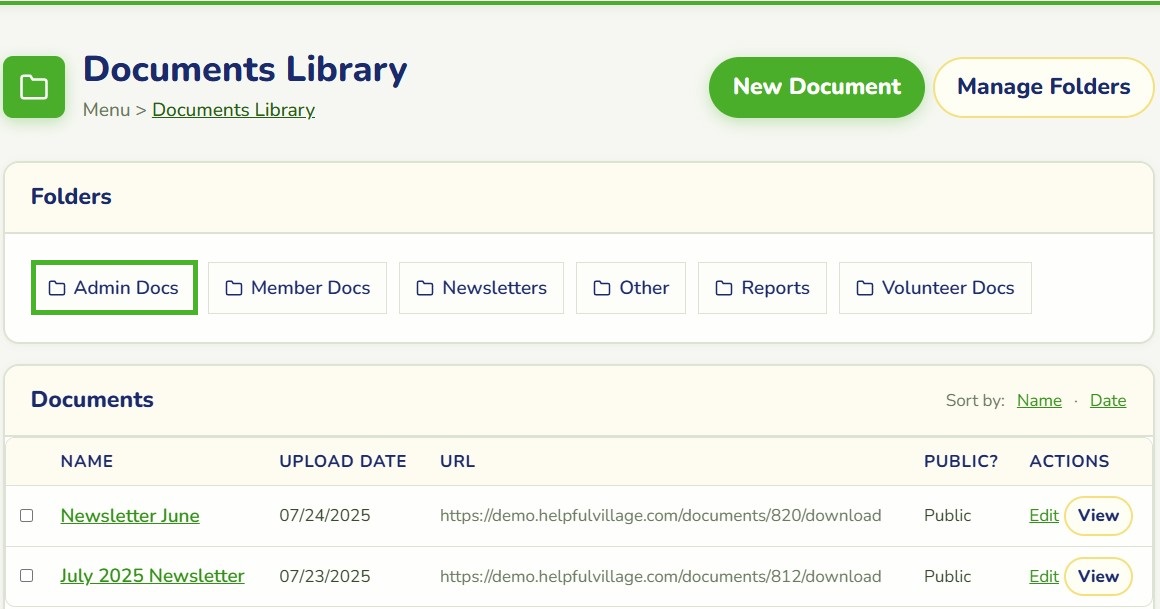Viewport: 1160px width, 609px height.
Task: View the Newsletter June document
Action: point(1099,516)
